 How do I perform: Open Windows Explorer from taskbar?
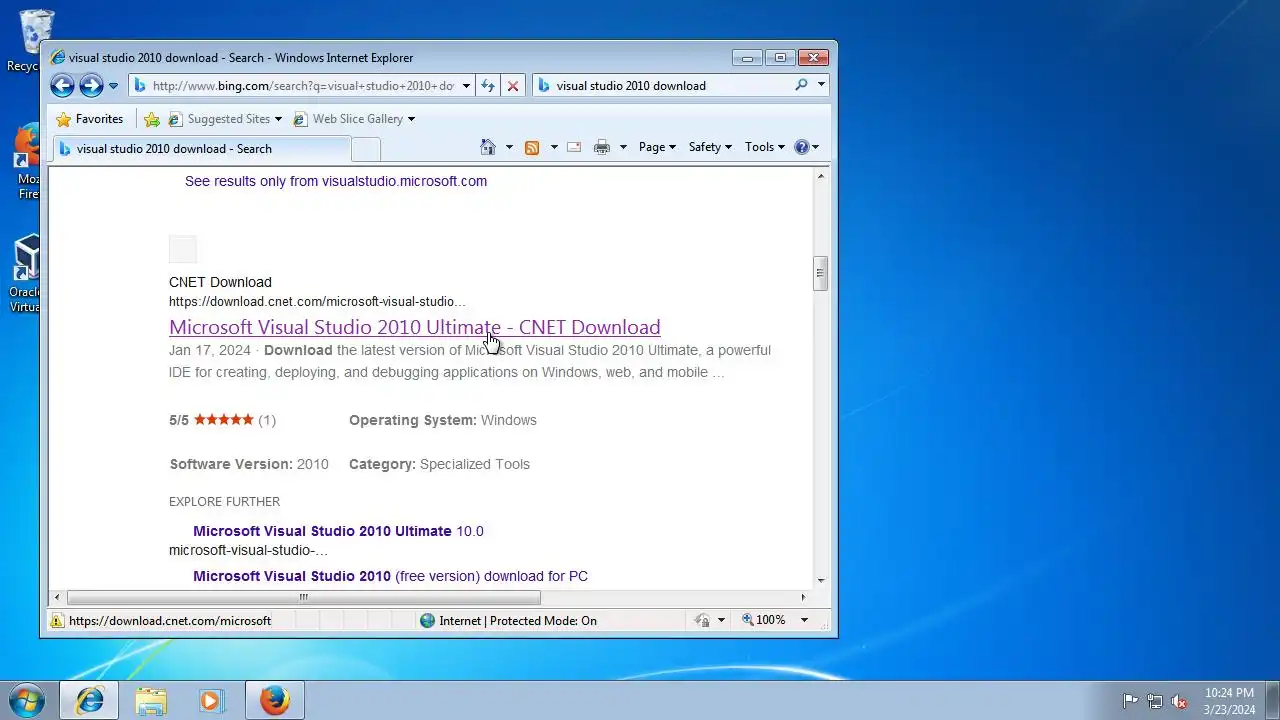click(151, 701)
